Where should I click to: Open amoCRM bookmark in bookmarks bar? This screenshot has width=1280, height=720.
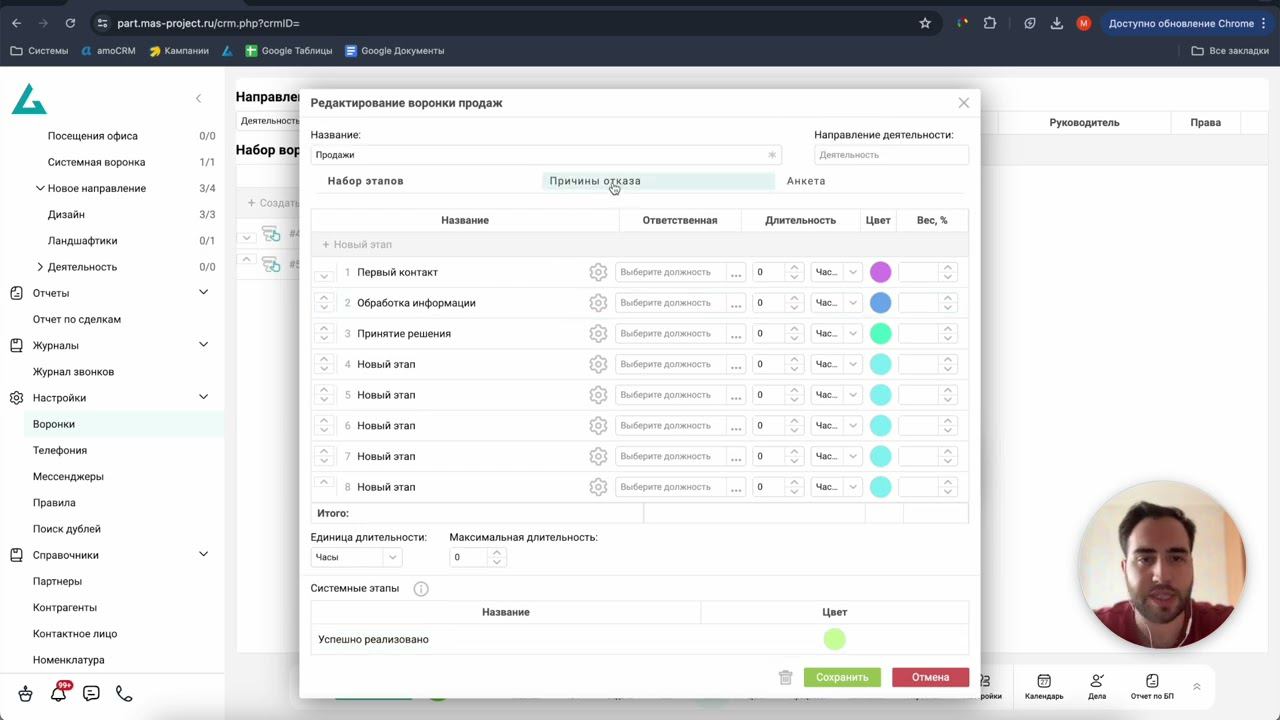point(109,51)
